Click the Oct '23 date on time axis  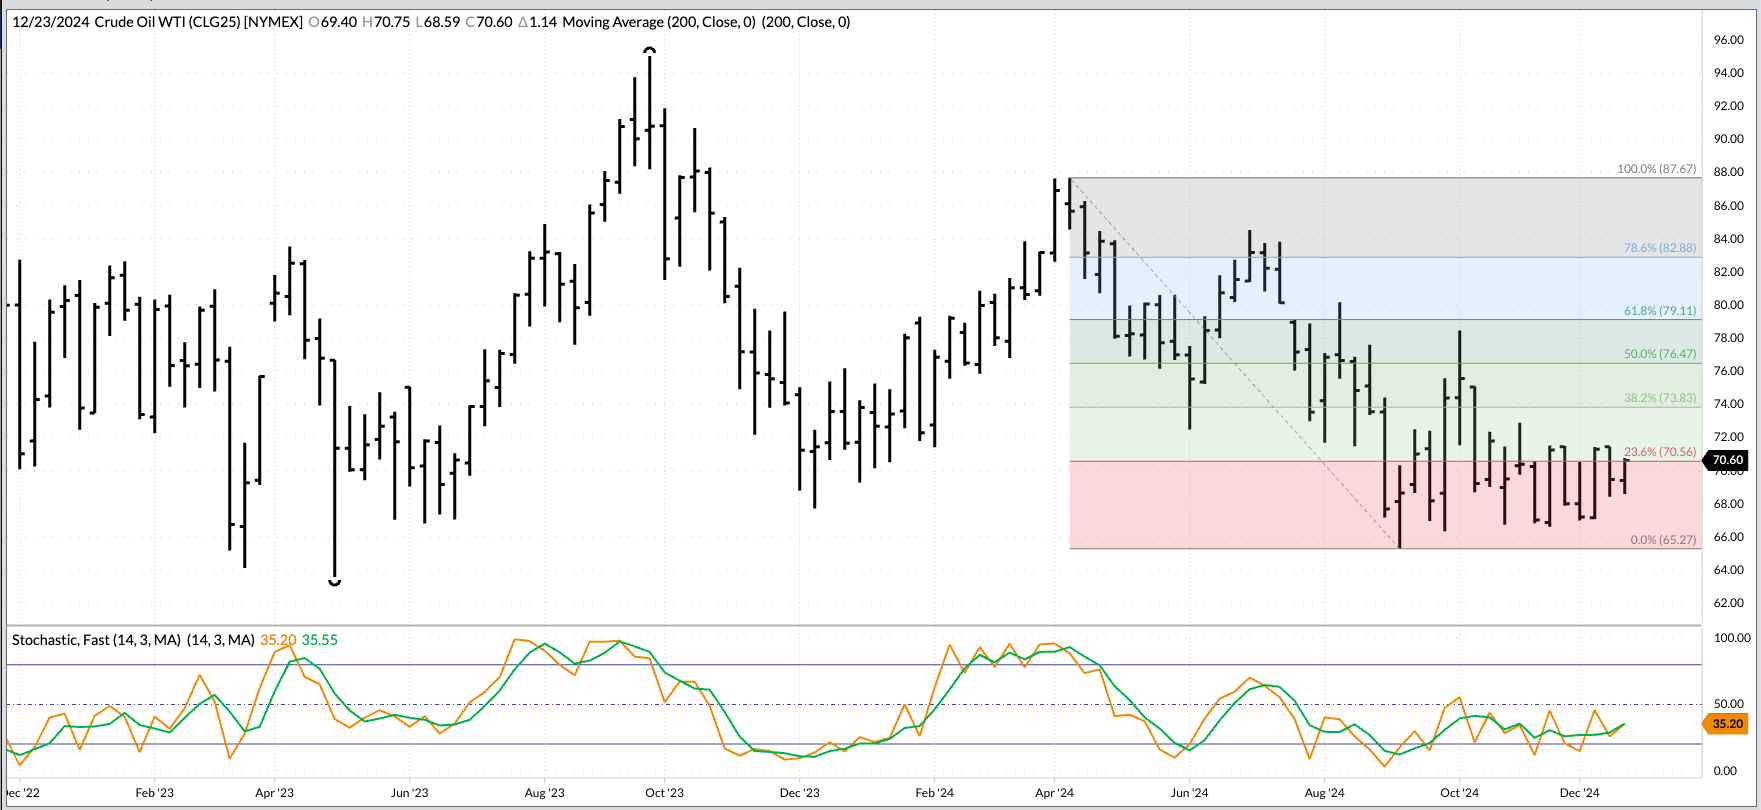pyautogui.click(x=664, y=793)
